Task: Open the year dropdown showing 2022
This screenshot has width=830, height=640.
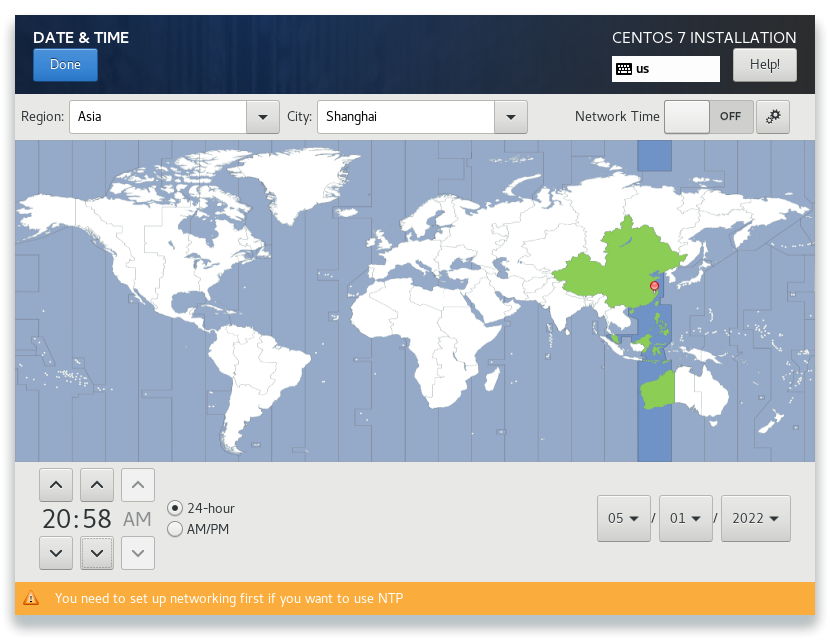Action: point(755,518)
